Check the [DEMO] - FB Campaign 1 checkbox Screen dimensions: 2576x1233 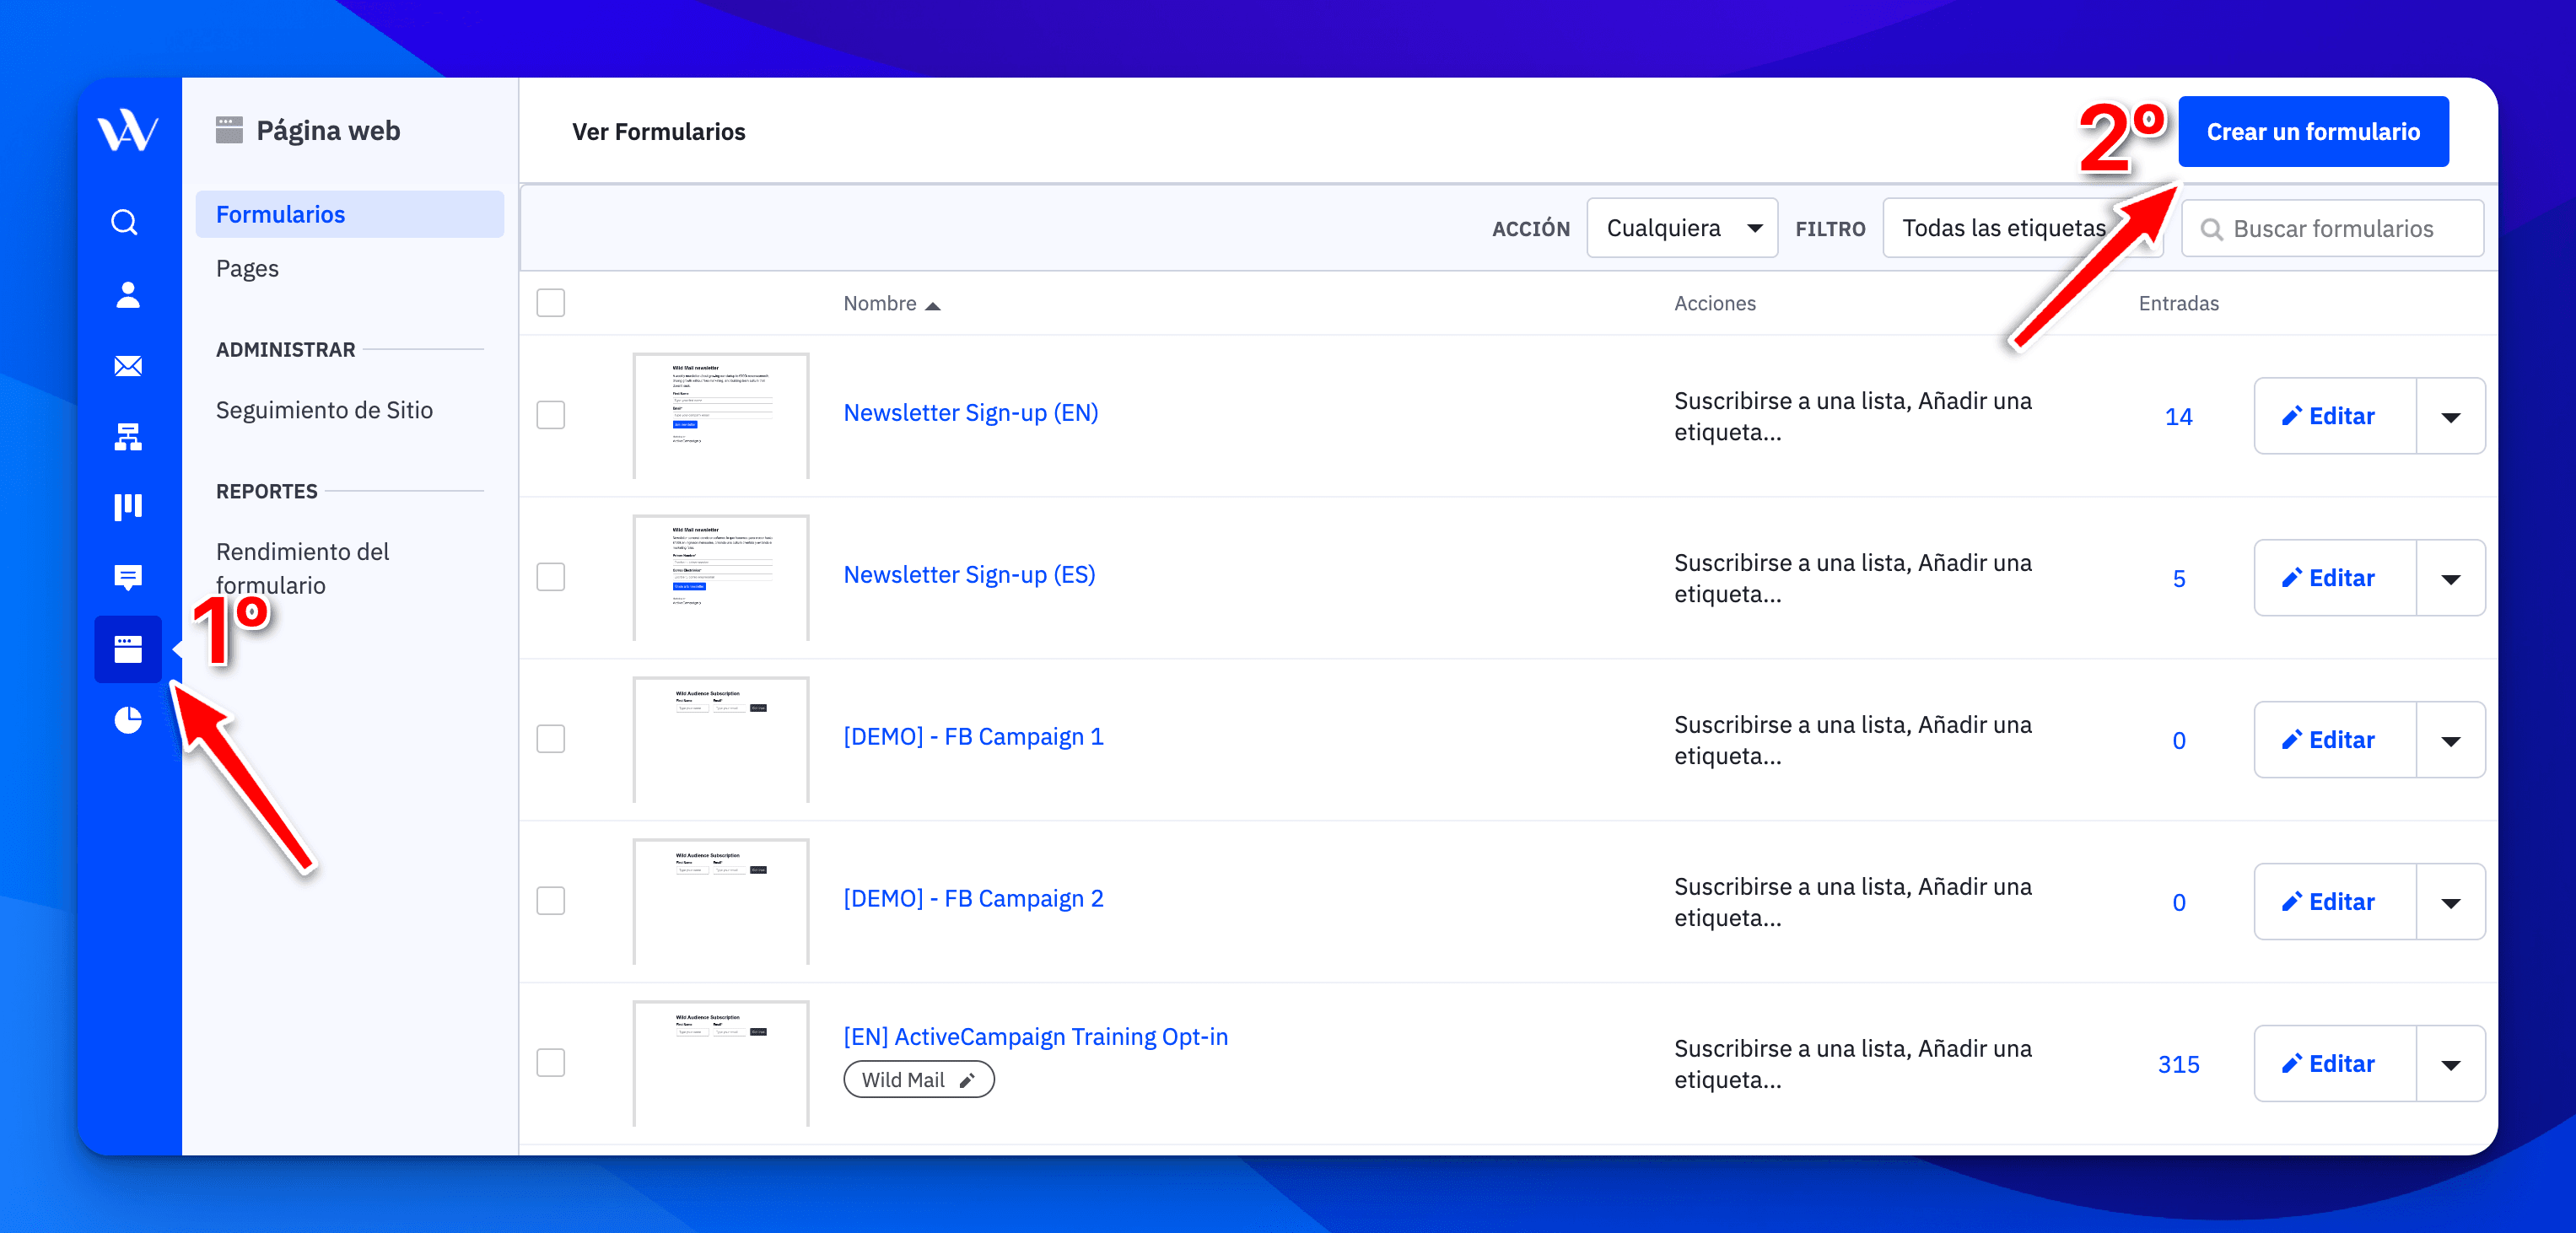551,738
